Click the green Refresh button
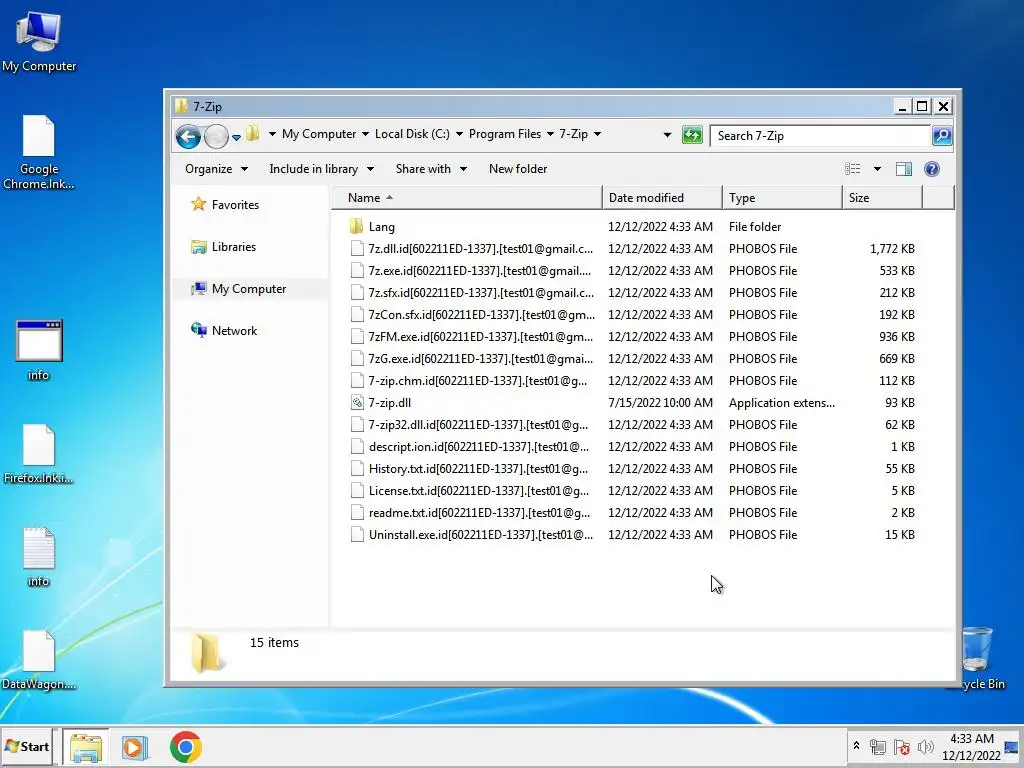Viewport: 1024px width, 768px height. tap(692, 135)
